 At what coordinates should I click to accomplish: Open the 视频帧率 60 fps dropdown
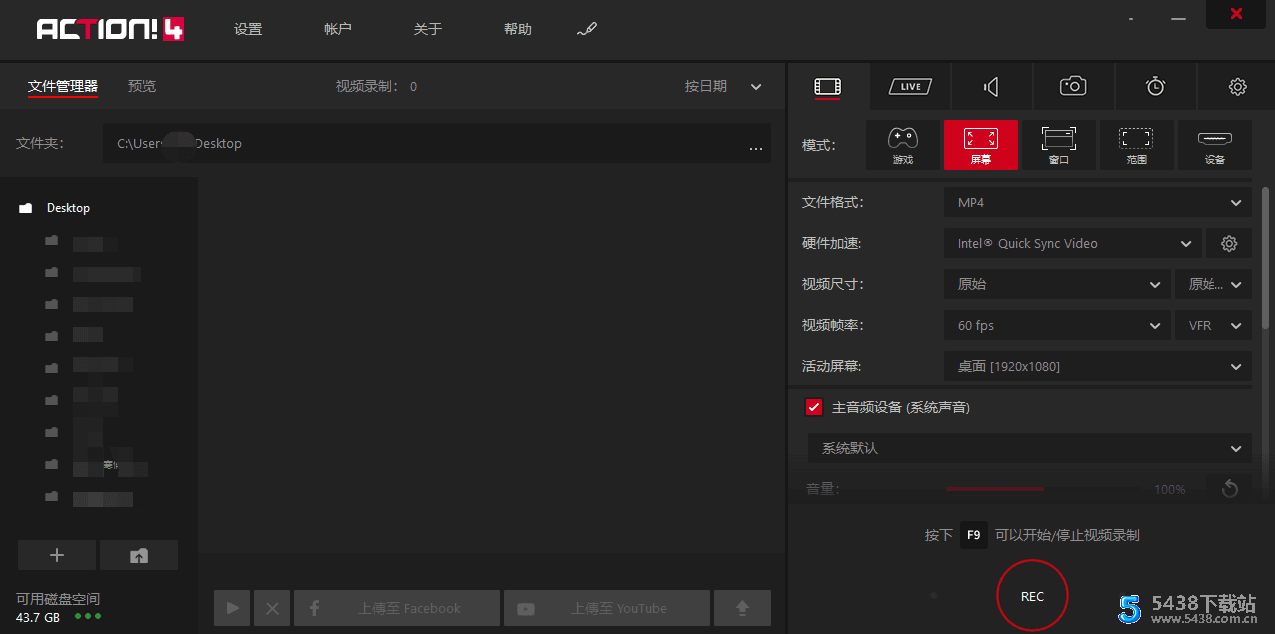[1056, 324]
